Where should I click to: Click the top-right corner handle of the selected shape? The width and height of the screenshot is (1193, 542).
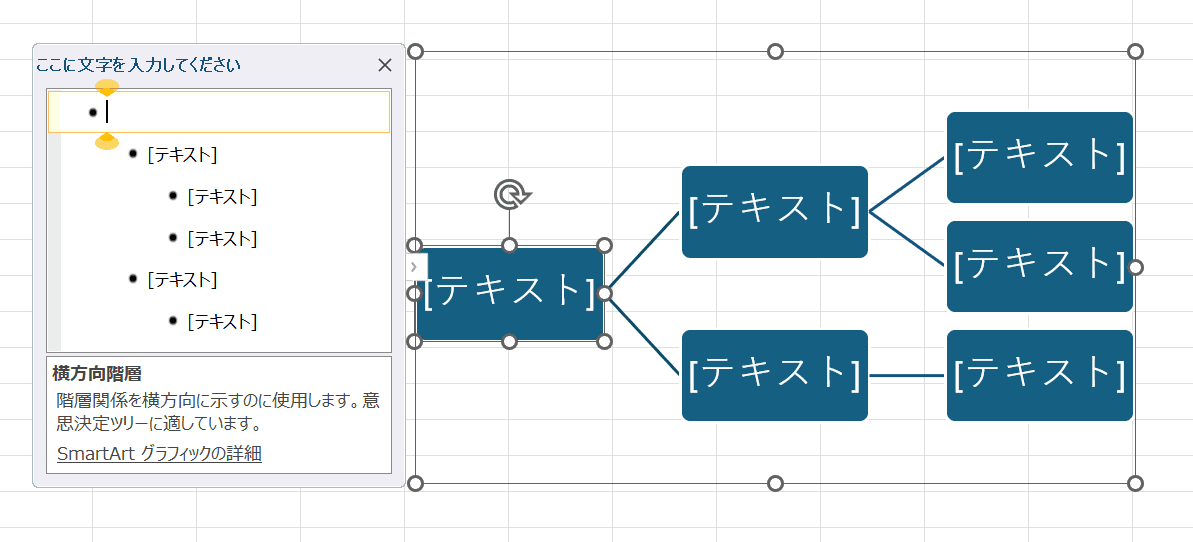point(604,245)
